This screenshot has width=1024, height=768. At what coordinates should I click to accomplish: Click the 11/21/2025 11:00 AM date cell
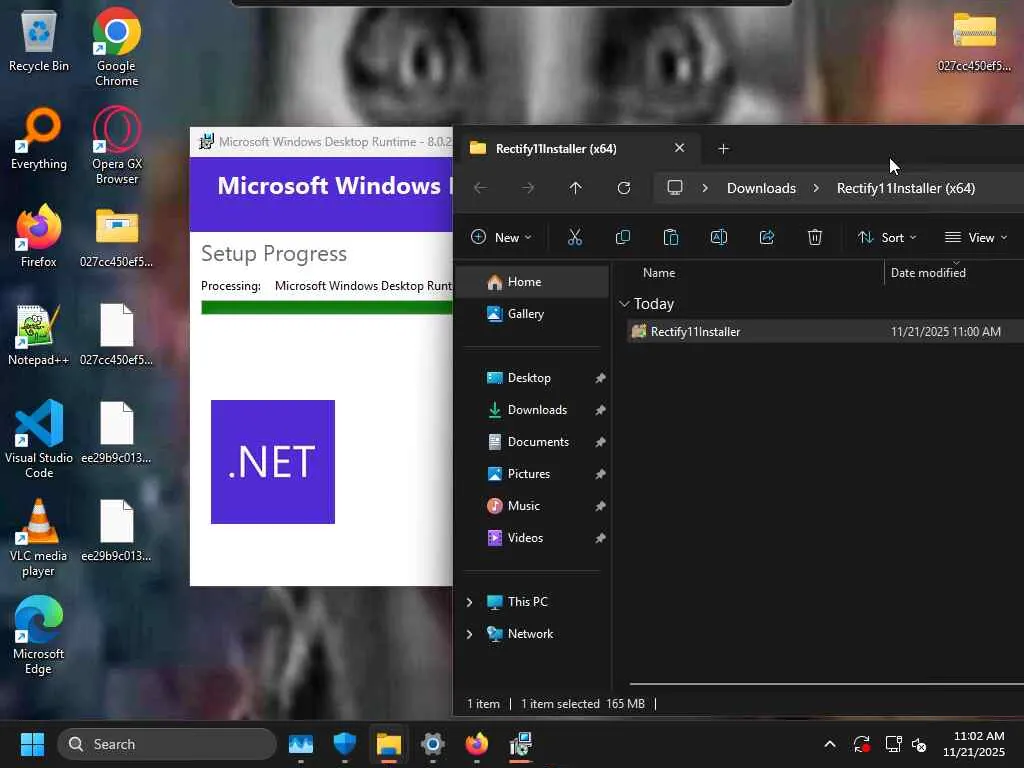tap(946, 332)
